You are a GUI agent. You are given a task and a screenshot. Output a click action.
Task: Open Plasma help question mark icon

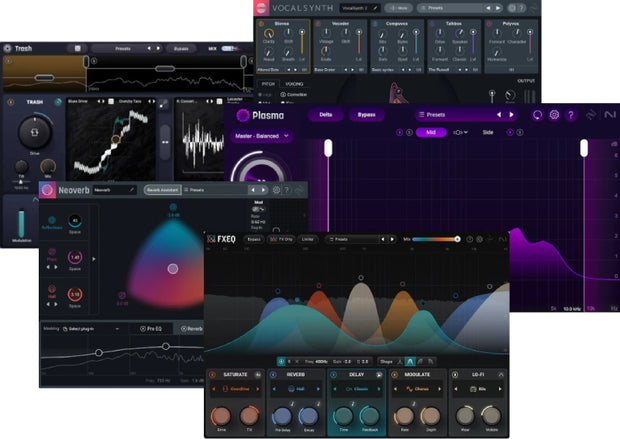click(571, 115)
